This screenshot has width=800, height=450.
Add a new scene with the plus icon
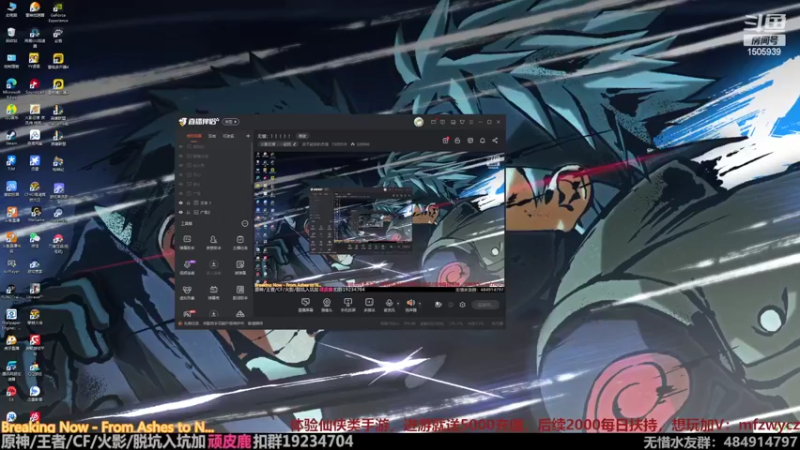248,136
